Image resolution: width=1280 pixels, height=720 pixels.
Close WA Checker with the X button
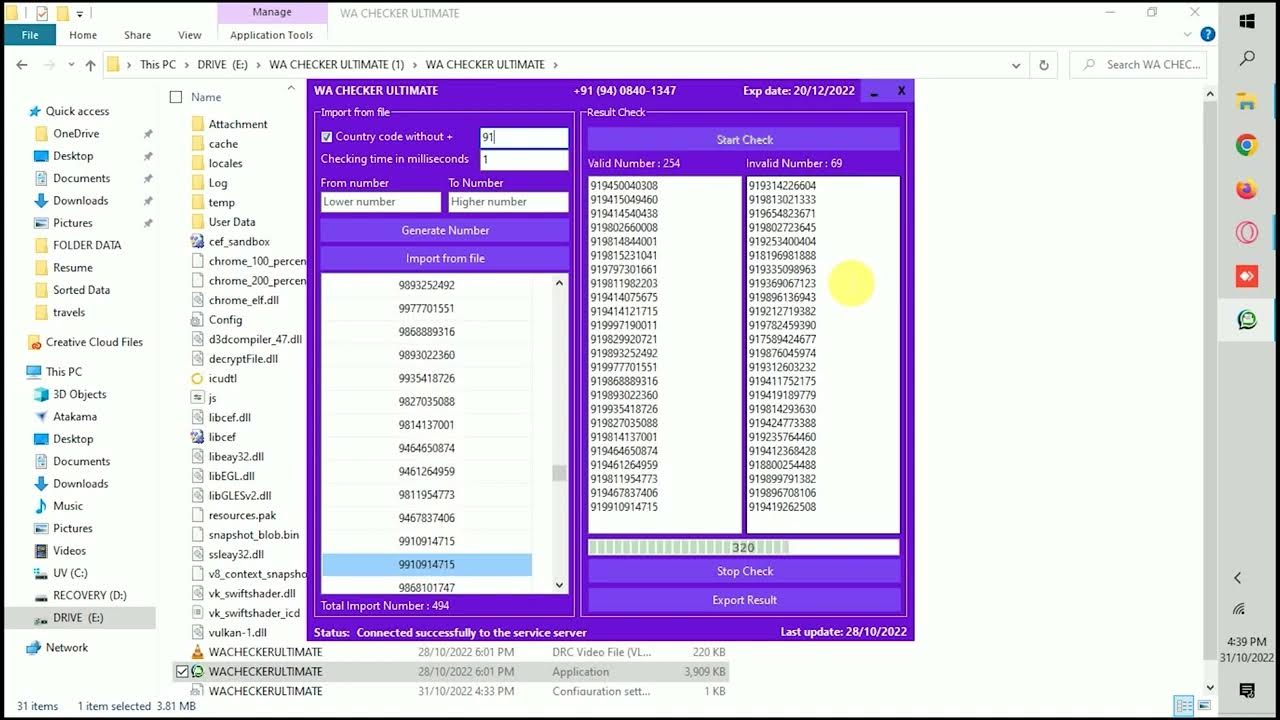[901, 91]
